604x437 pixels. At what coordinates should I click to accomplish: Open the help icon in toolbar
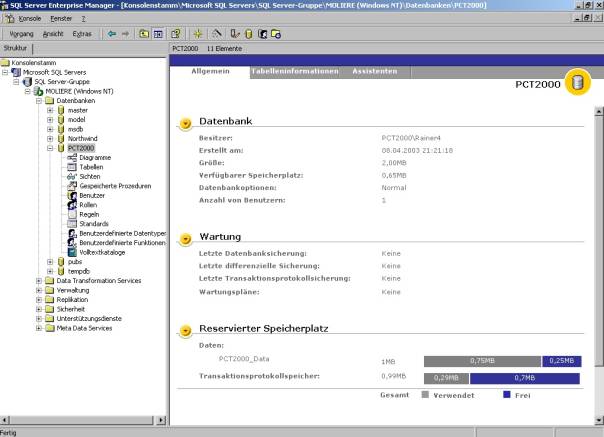tap(176, 34)
